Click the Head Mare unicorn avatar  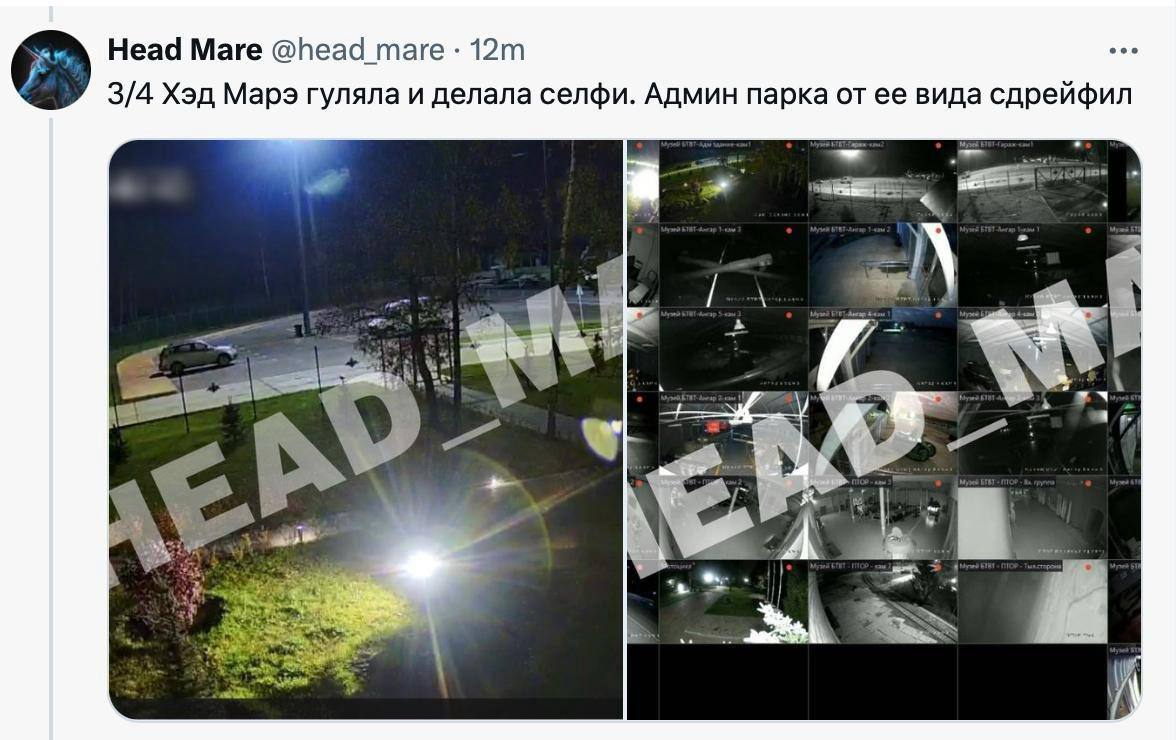coord(51,70)
